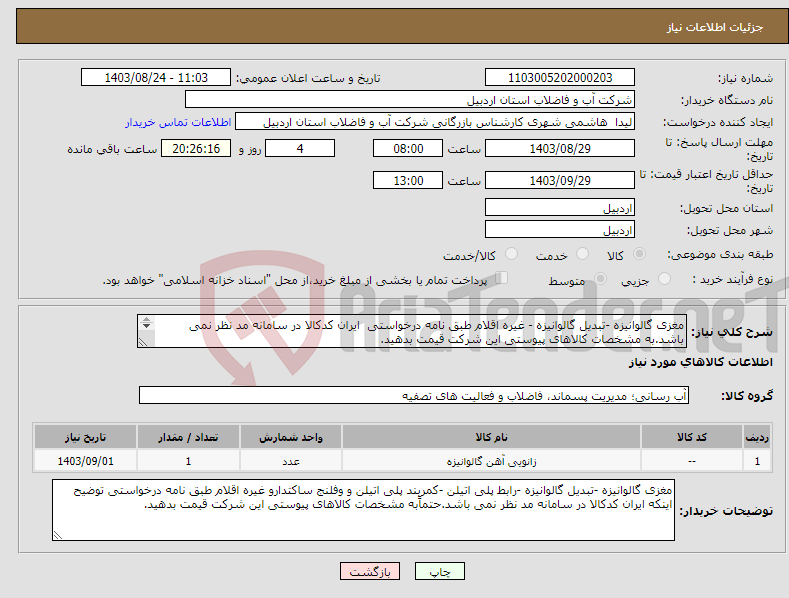Click the اطلاعات کالاهای مورد نیاز heading
The height and width of the screenshot is (598, 789).
pyautogui.click(x=700, y=362)
